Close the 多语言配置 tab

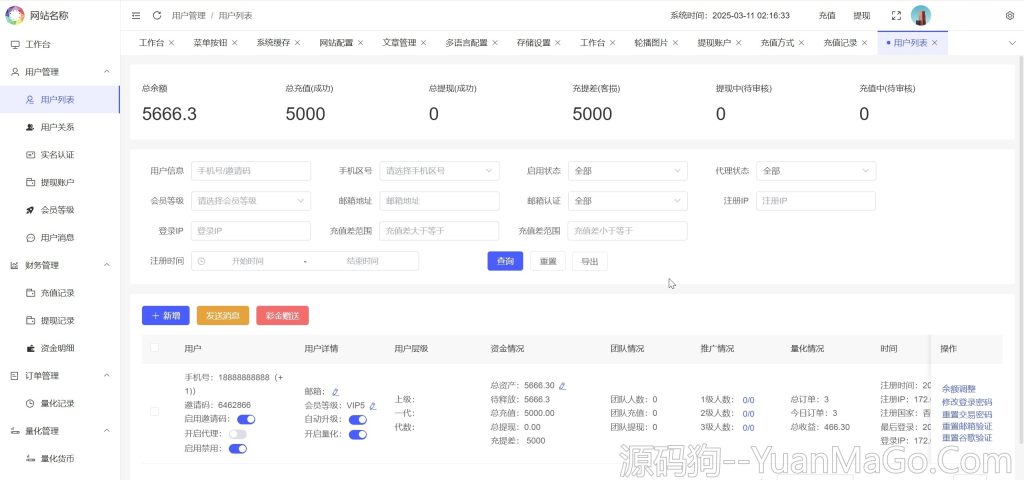click(x=495, y=42)
